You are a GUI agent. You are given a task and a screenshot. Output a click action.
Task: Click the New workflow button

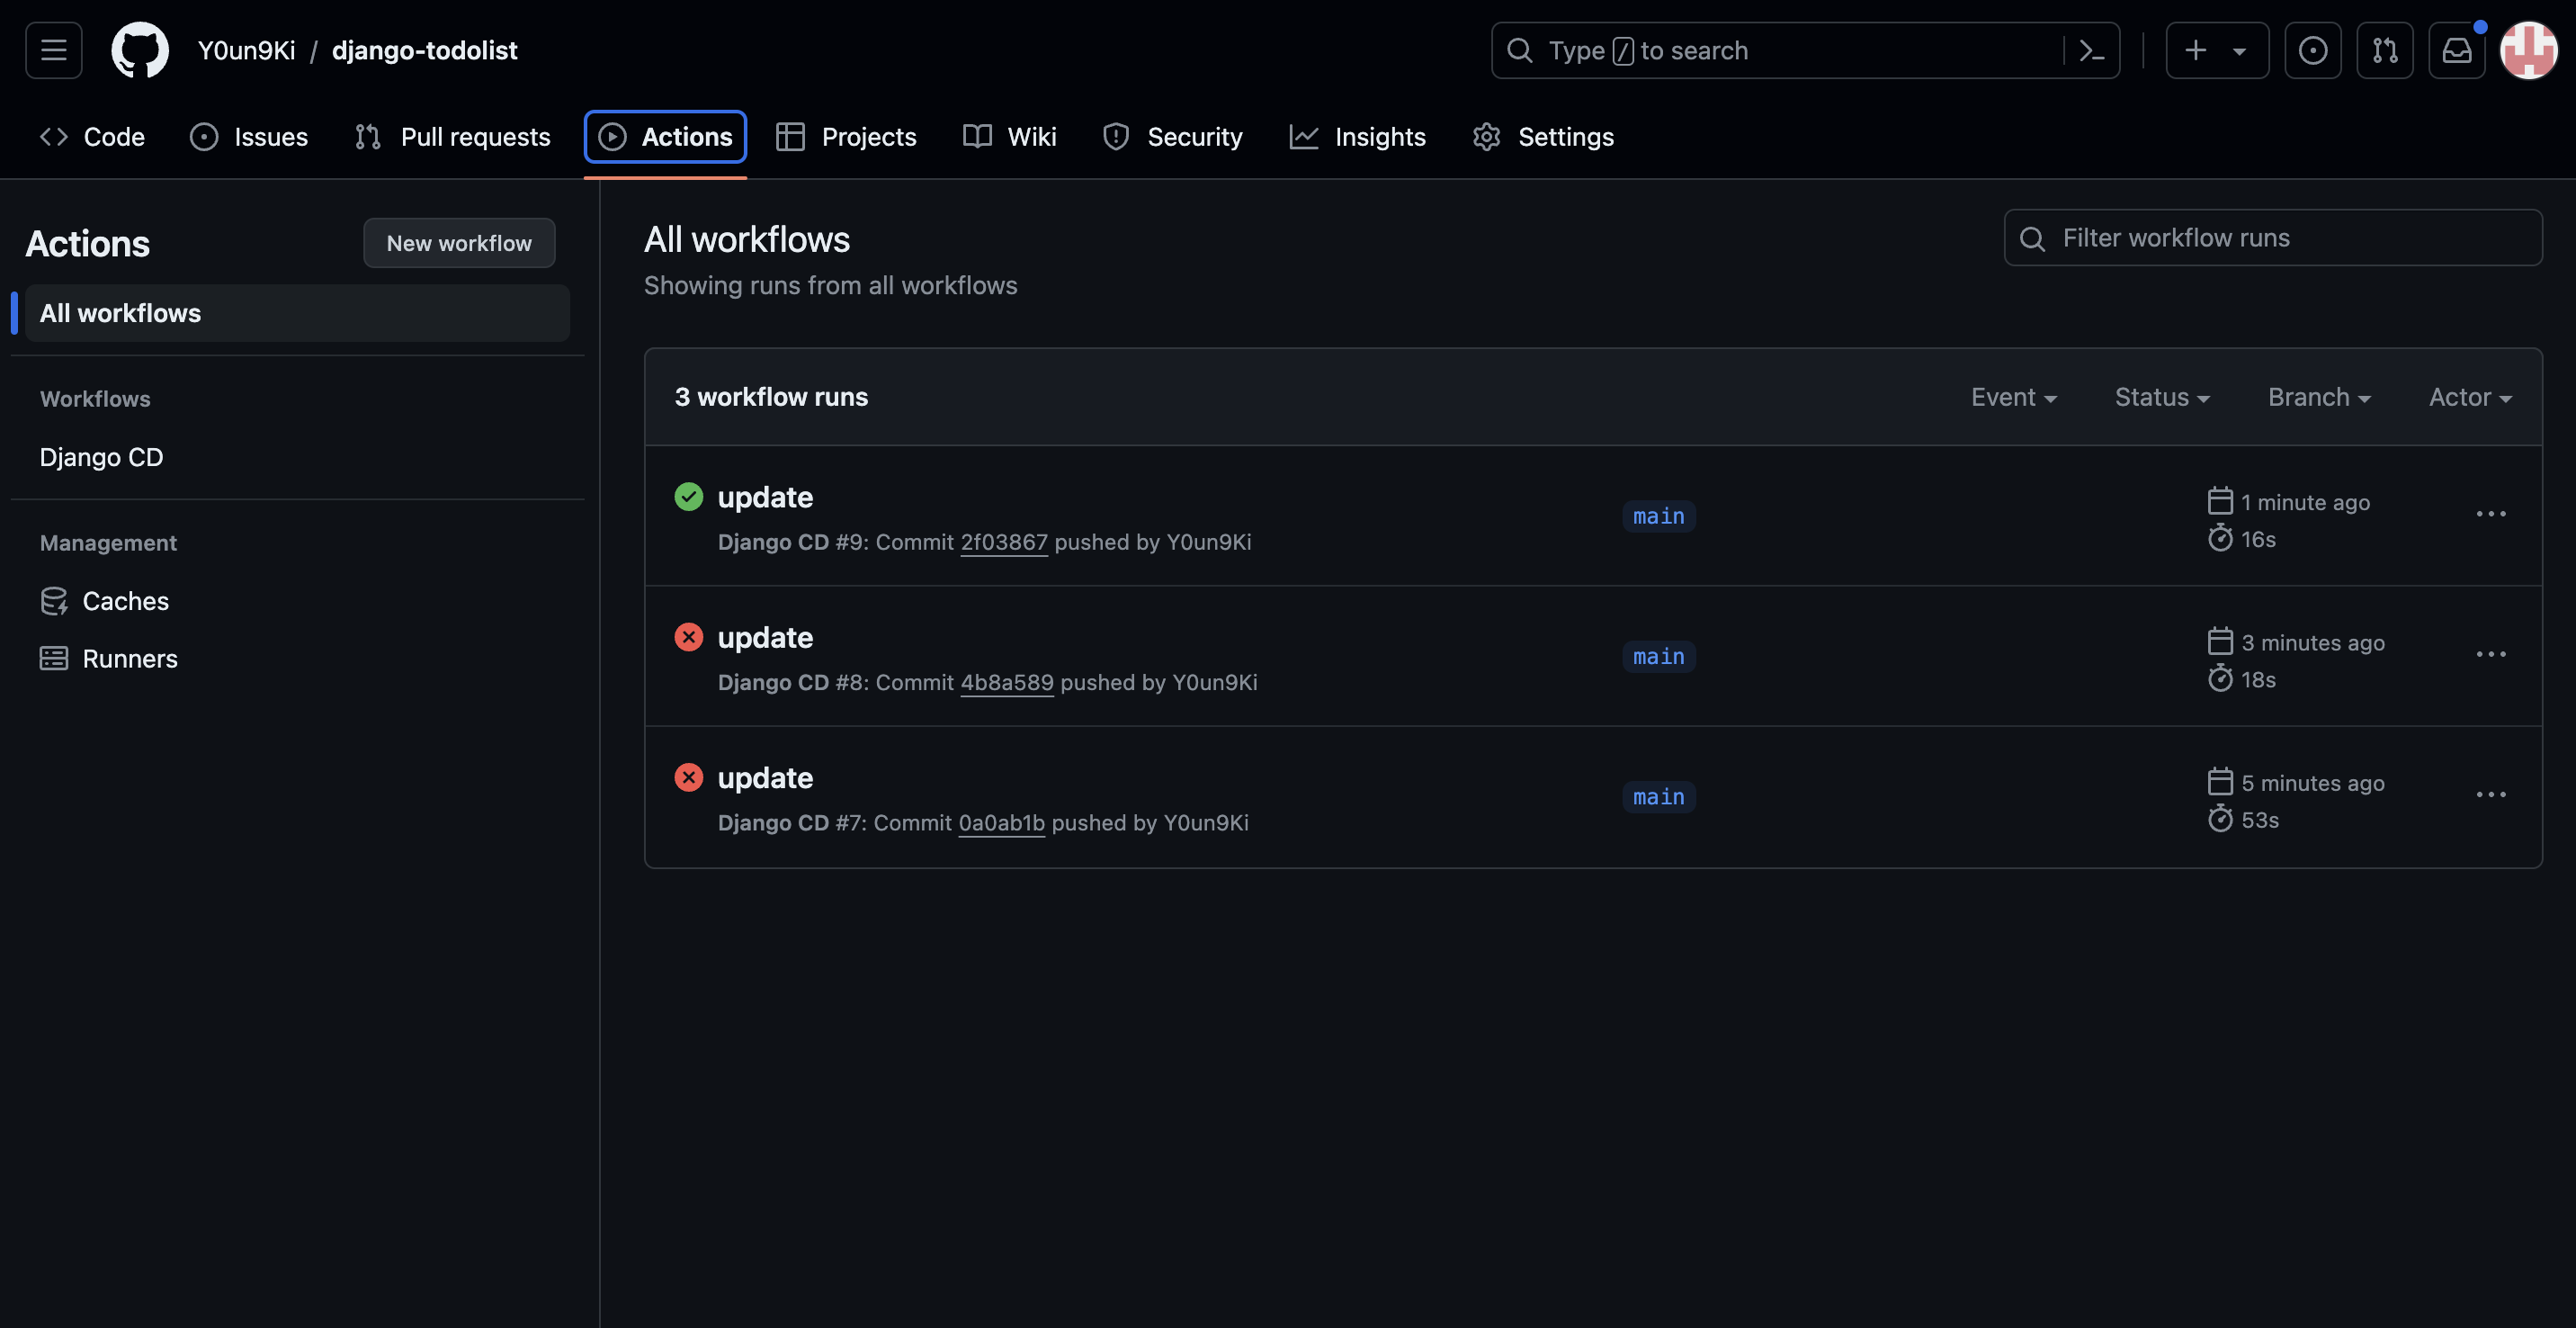pos(459,243)
